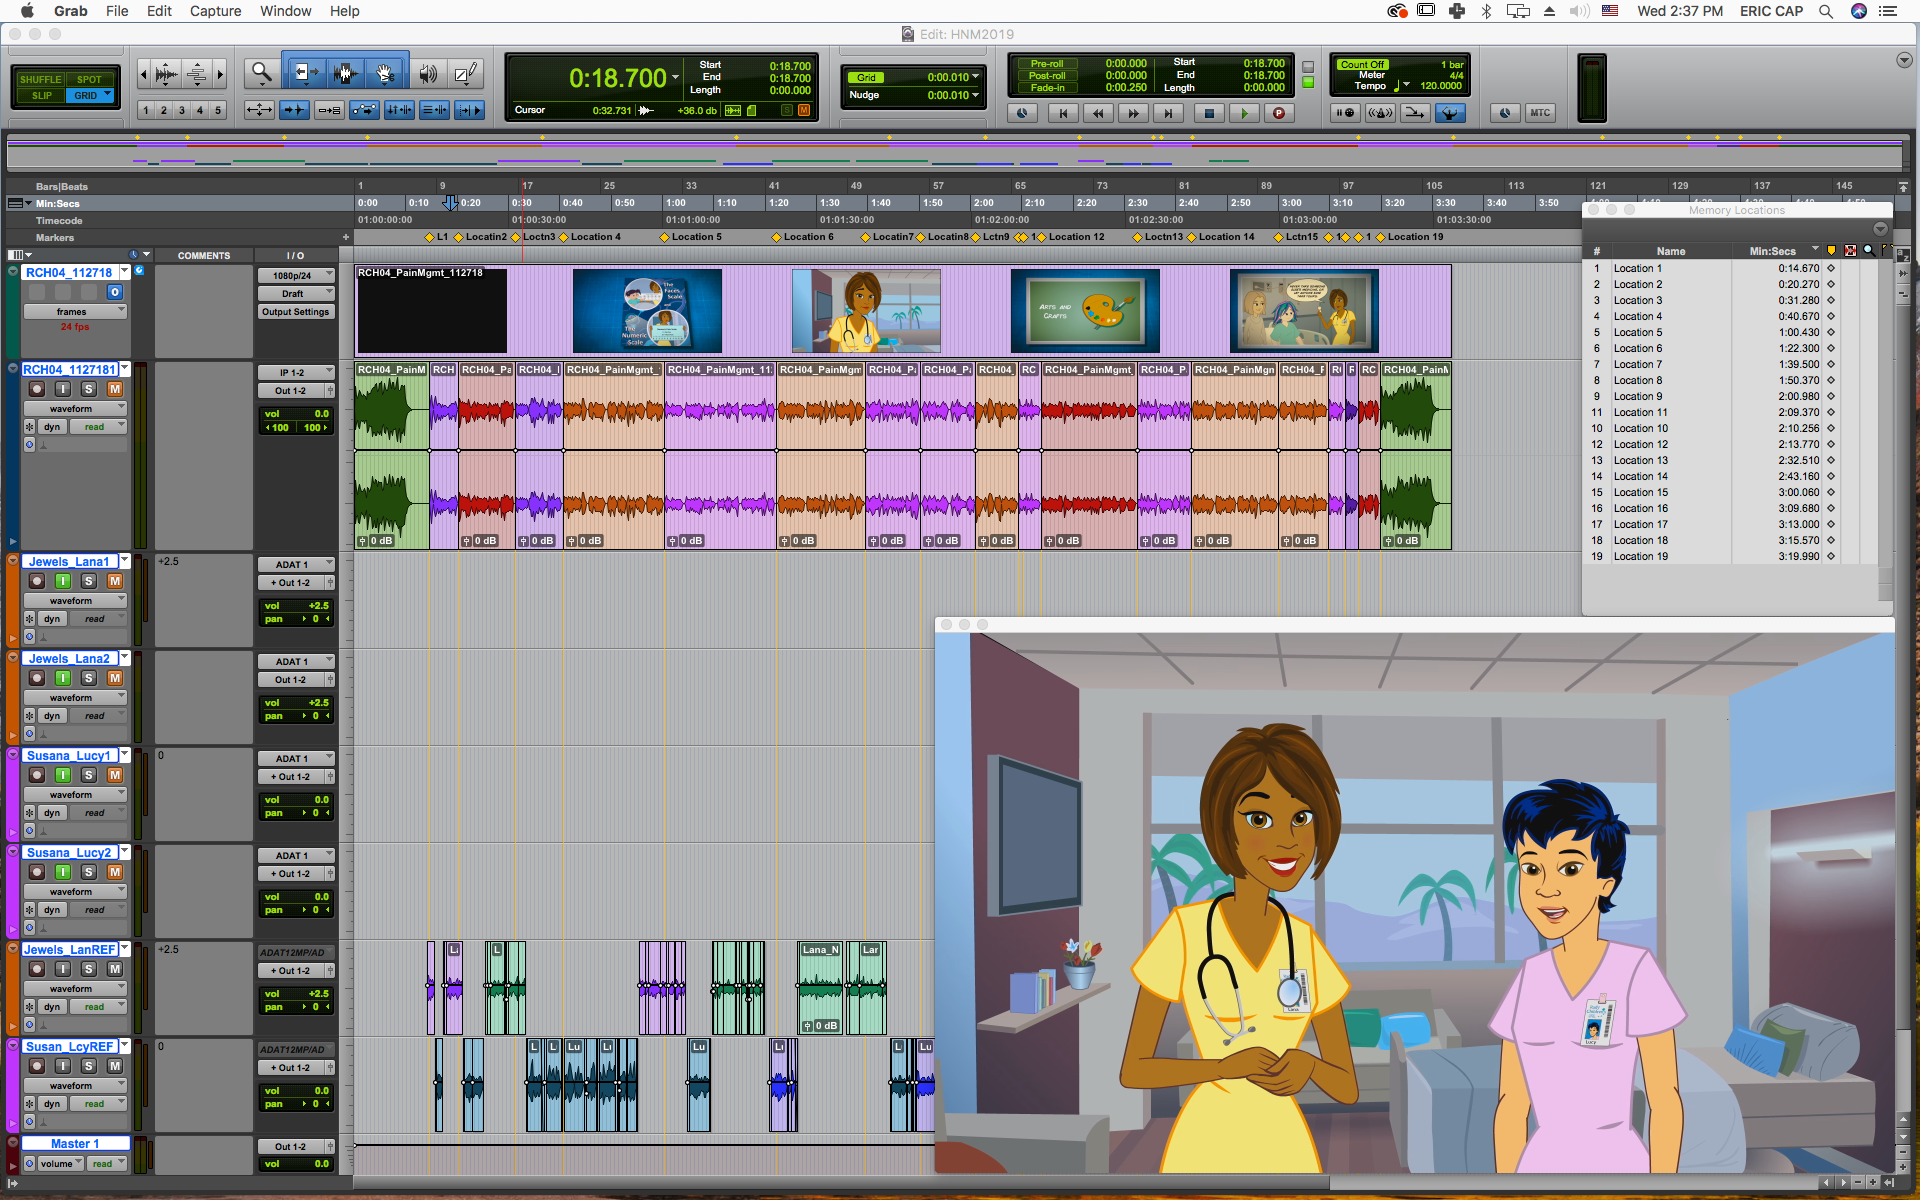Select the Scrubber speaker tool
1920x1200 pixels.
[x=427, y=73]
